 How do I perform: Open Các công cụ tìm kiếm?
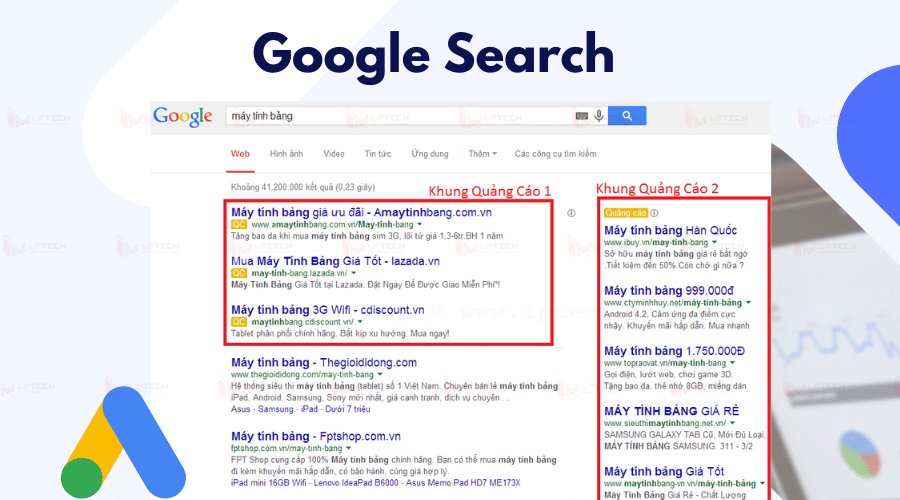(555, 154)
